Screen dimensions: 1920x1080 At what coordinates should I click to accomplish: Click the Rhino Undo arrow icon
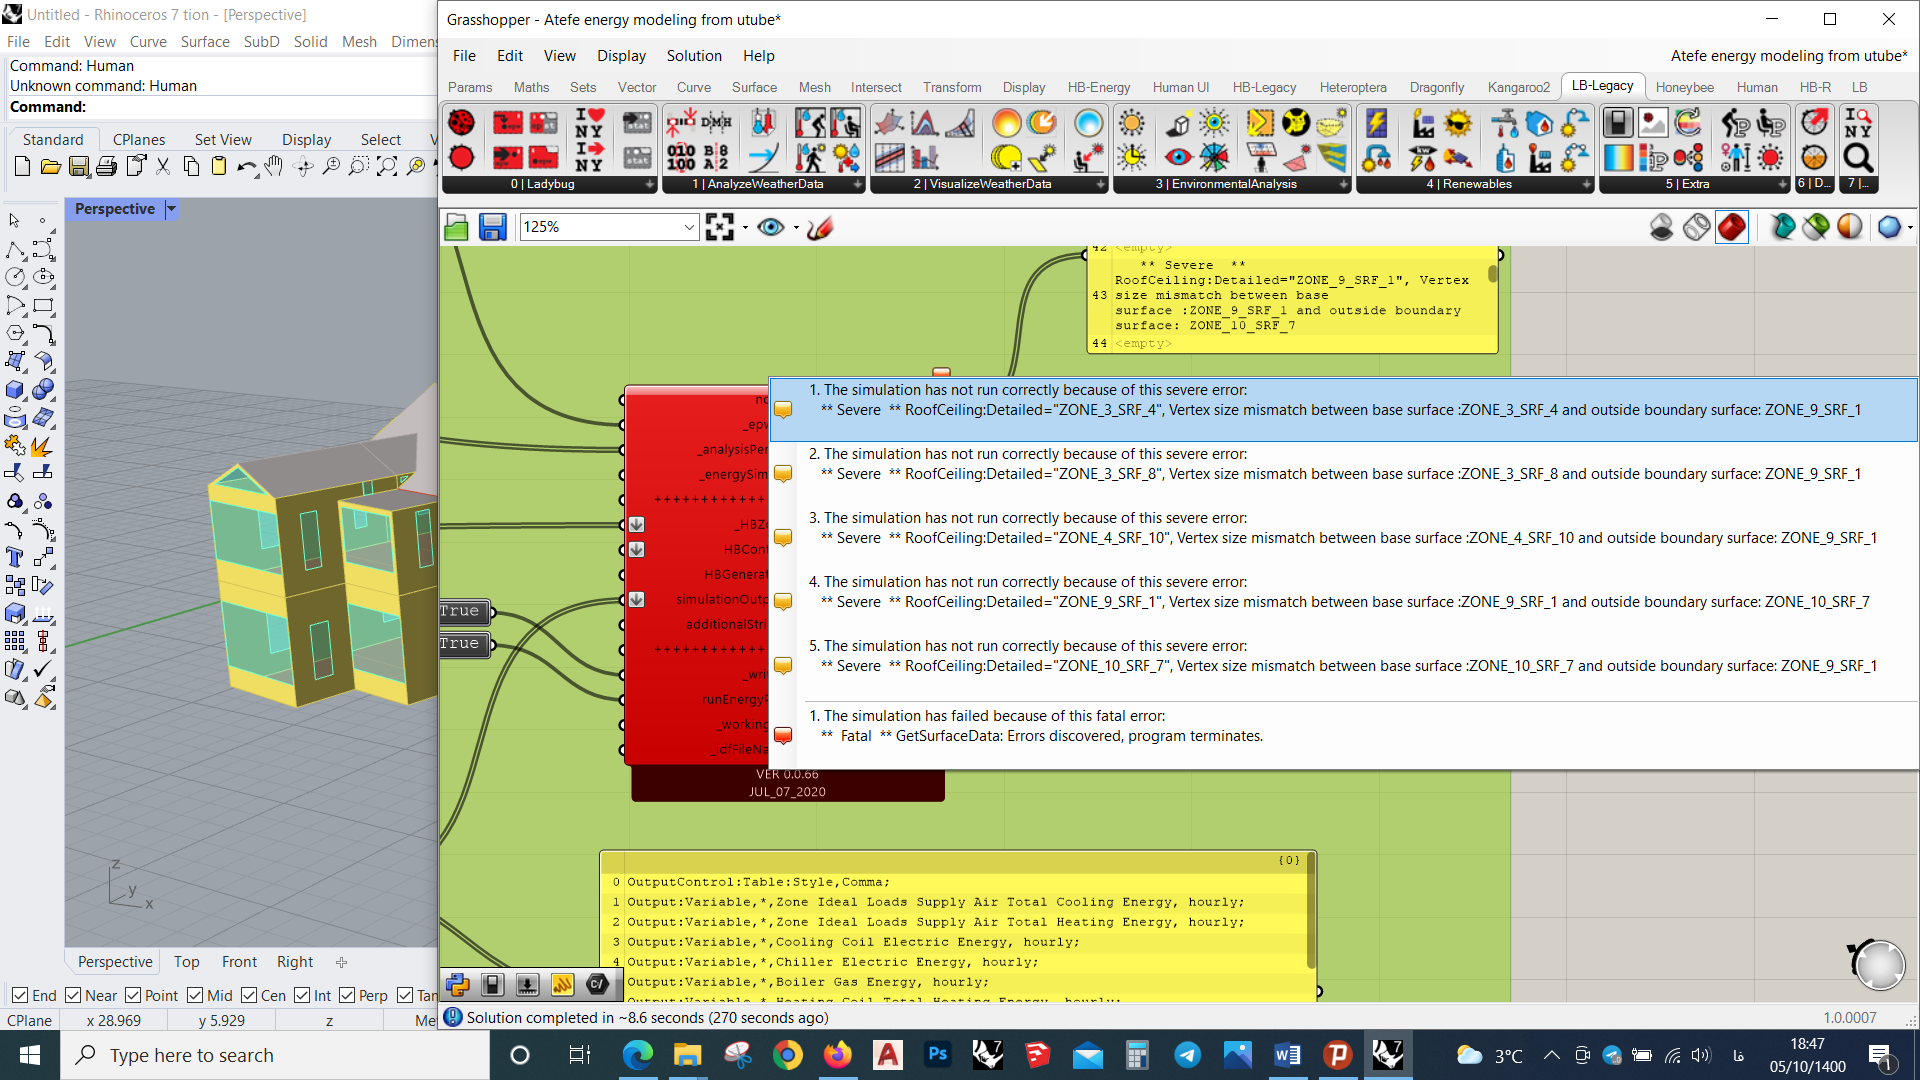coord(246,166)
